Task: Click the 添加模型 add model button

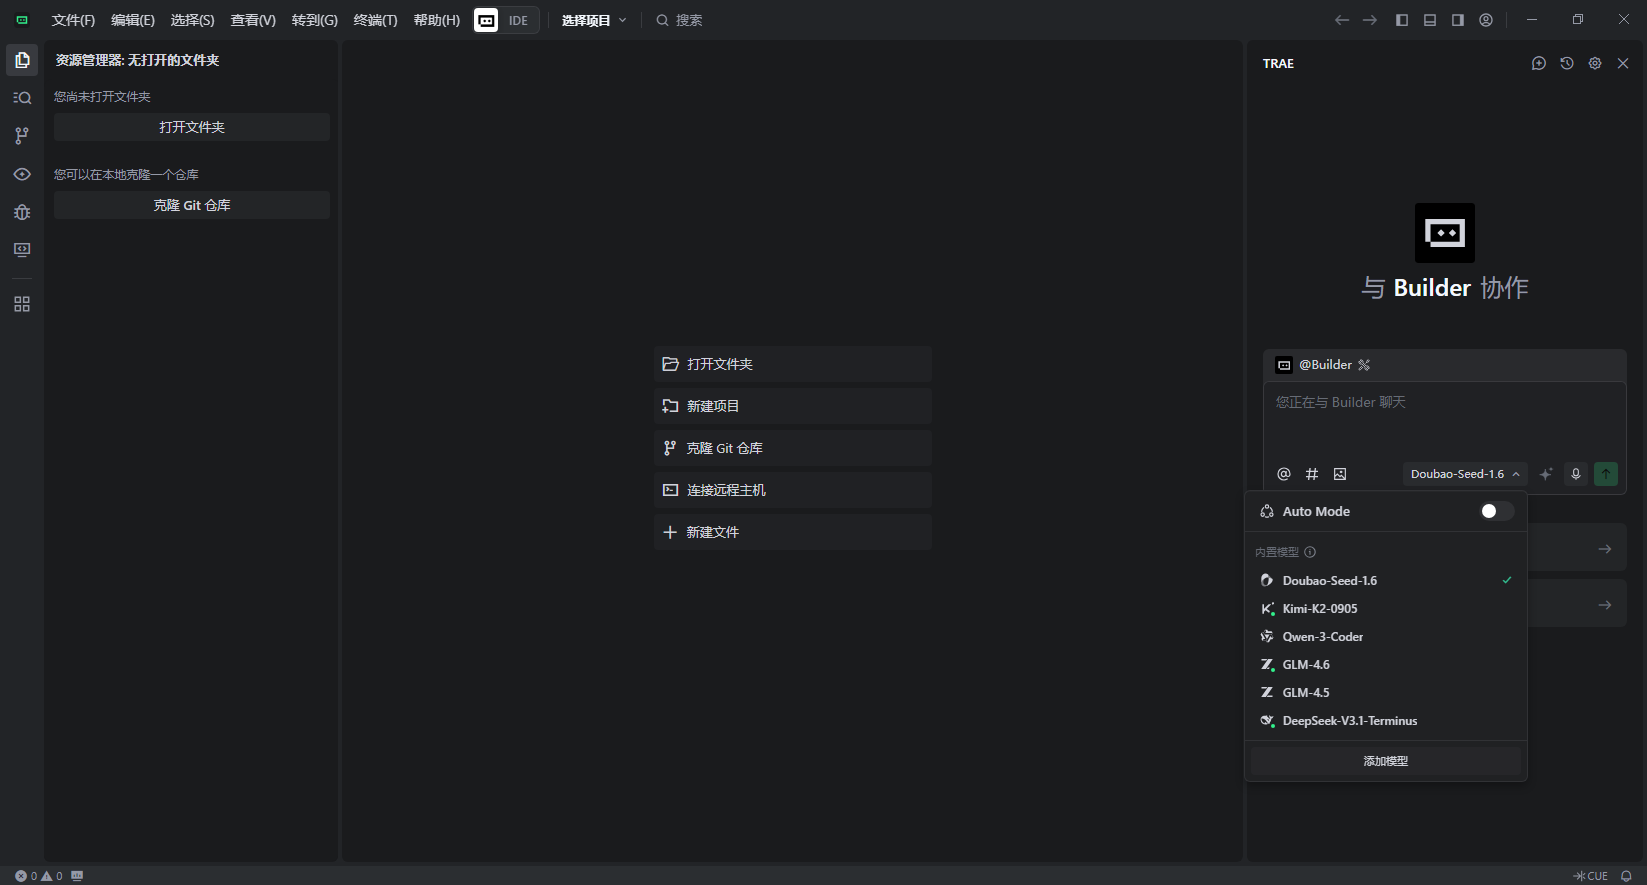Action: (1386, 761)
